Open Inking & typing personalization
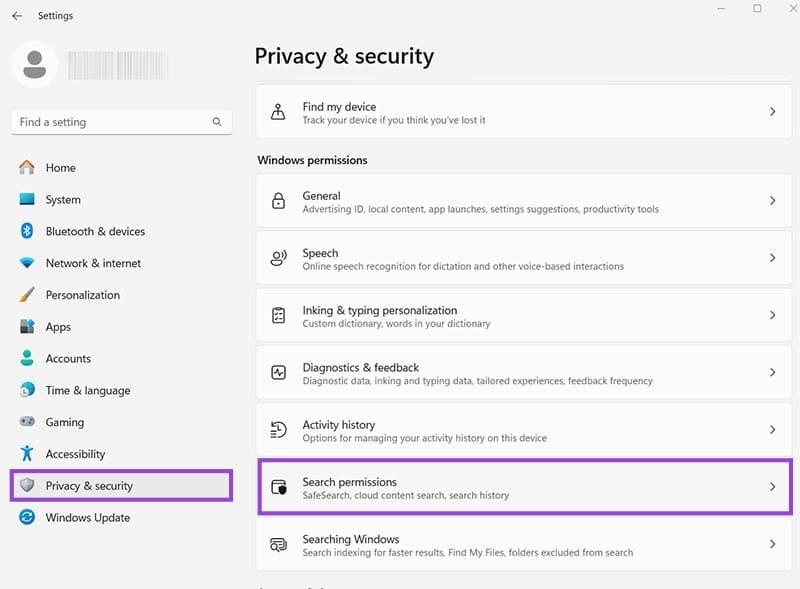Viewport: 800px width, 589px height. coord(523,315)
